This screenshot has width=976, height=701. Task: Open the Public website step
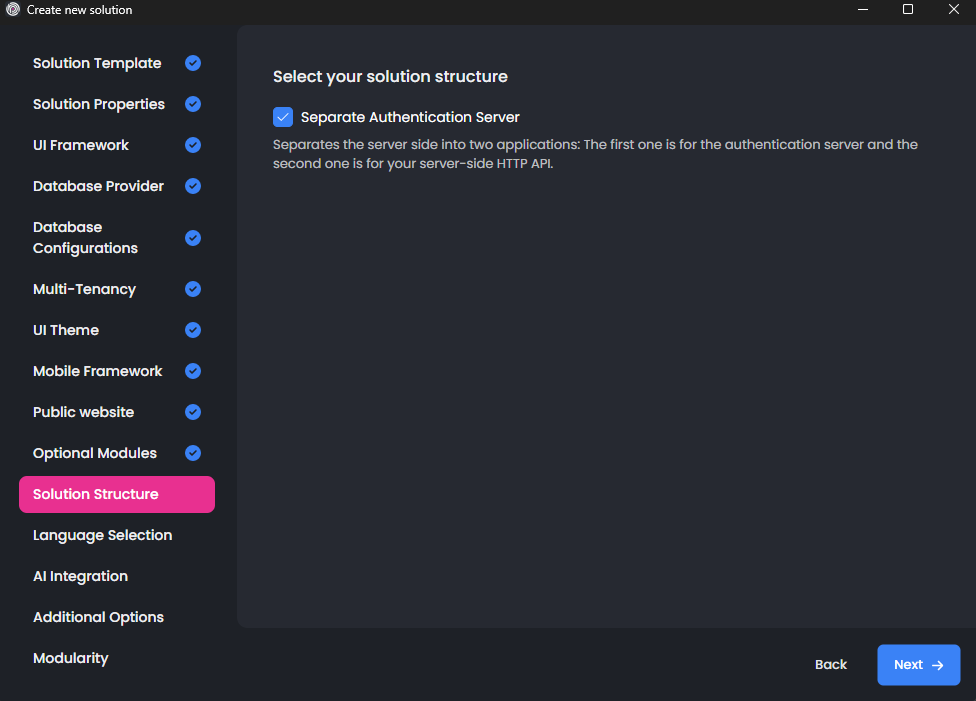[83, 412]
